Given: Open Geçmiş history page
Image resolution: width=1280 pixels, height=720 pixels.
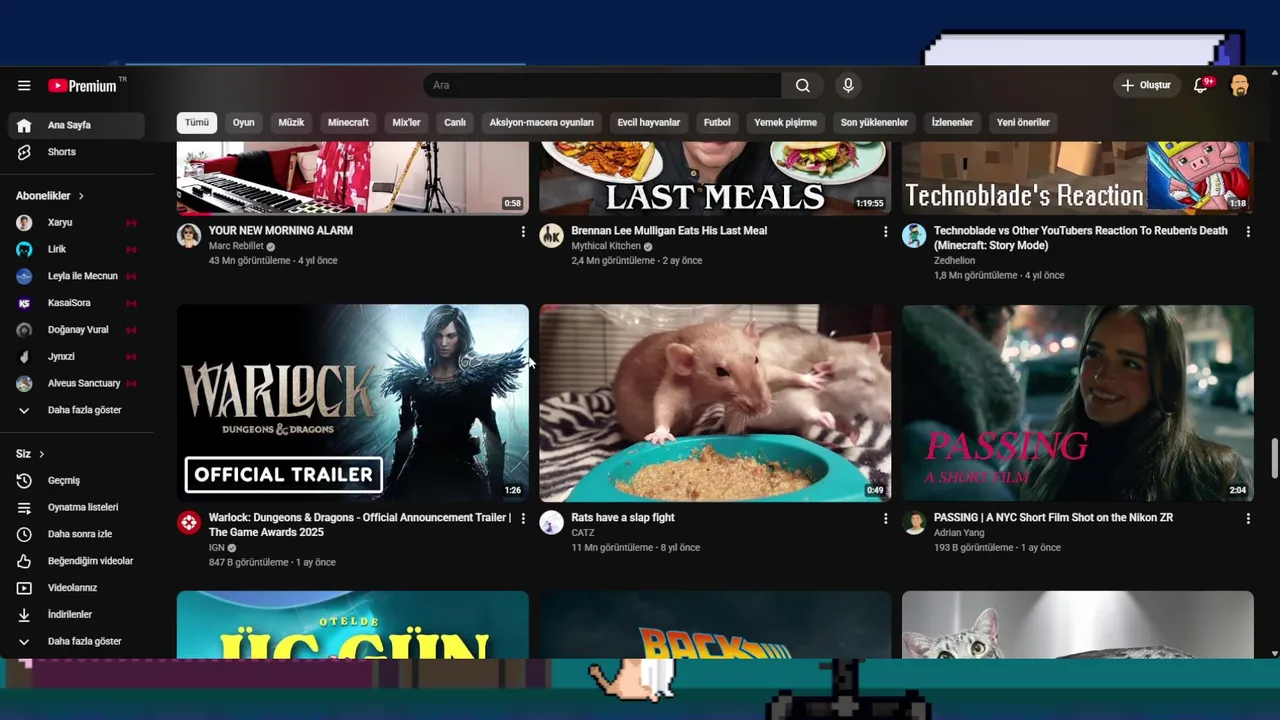Looking at the screenshot, I should pyautogui.click(x=77, y=481).
